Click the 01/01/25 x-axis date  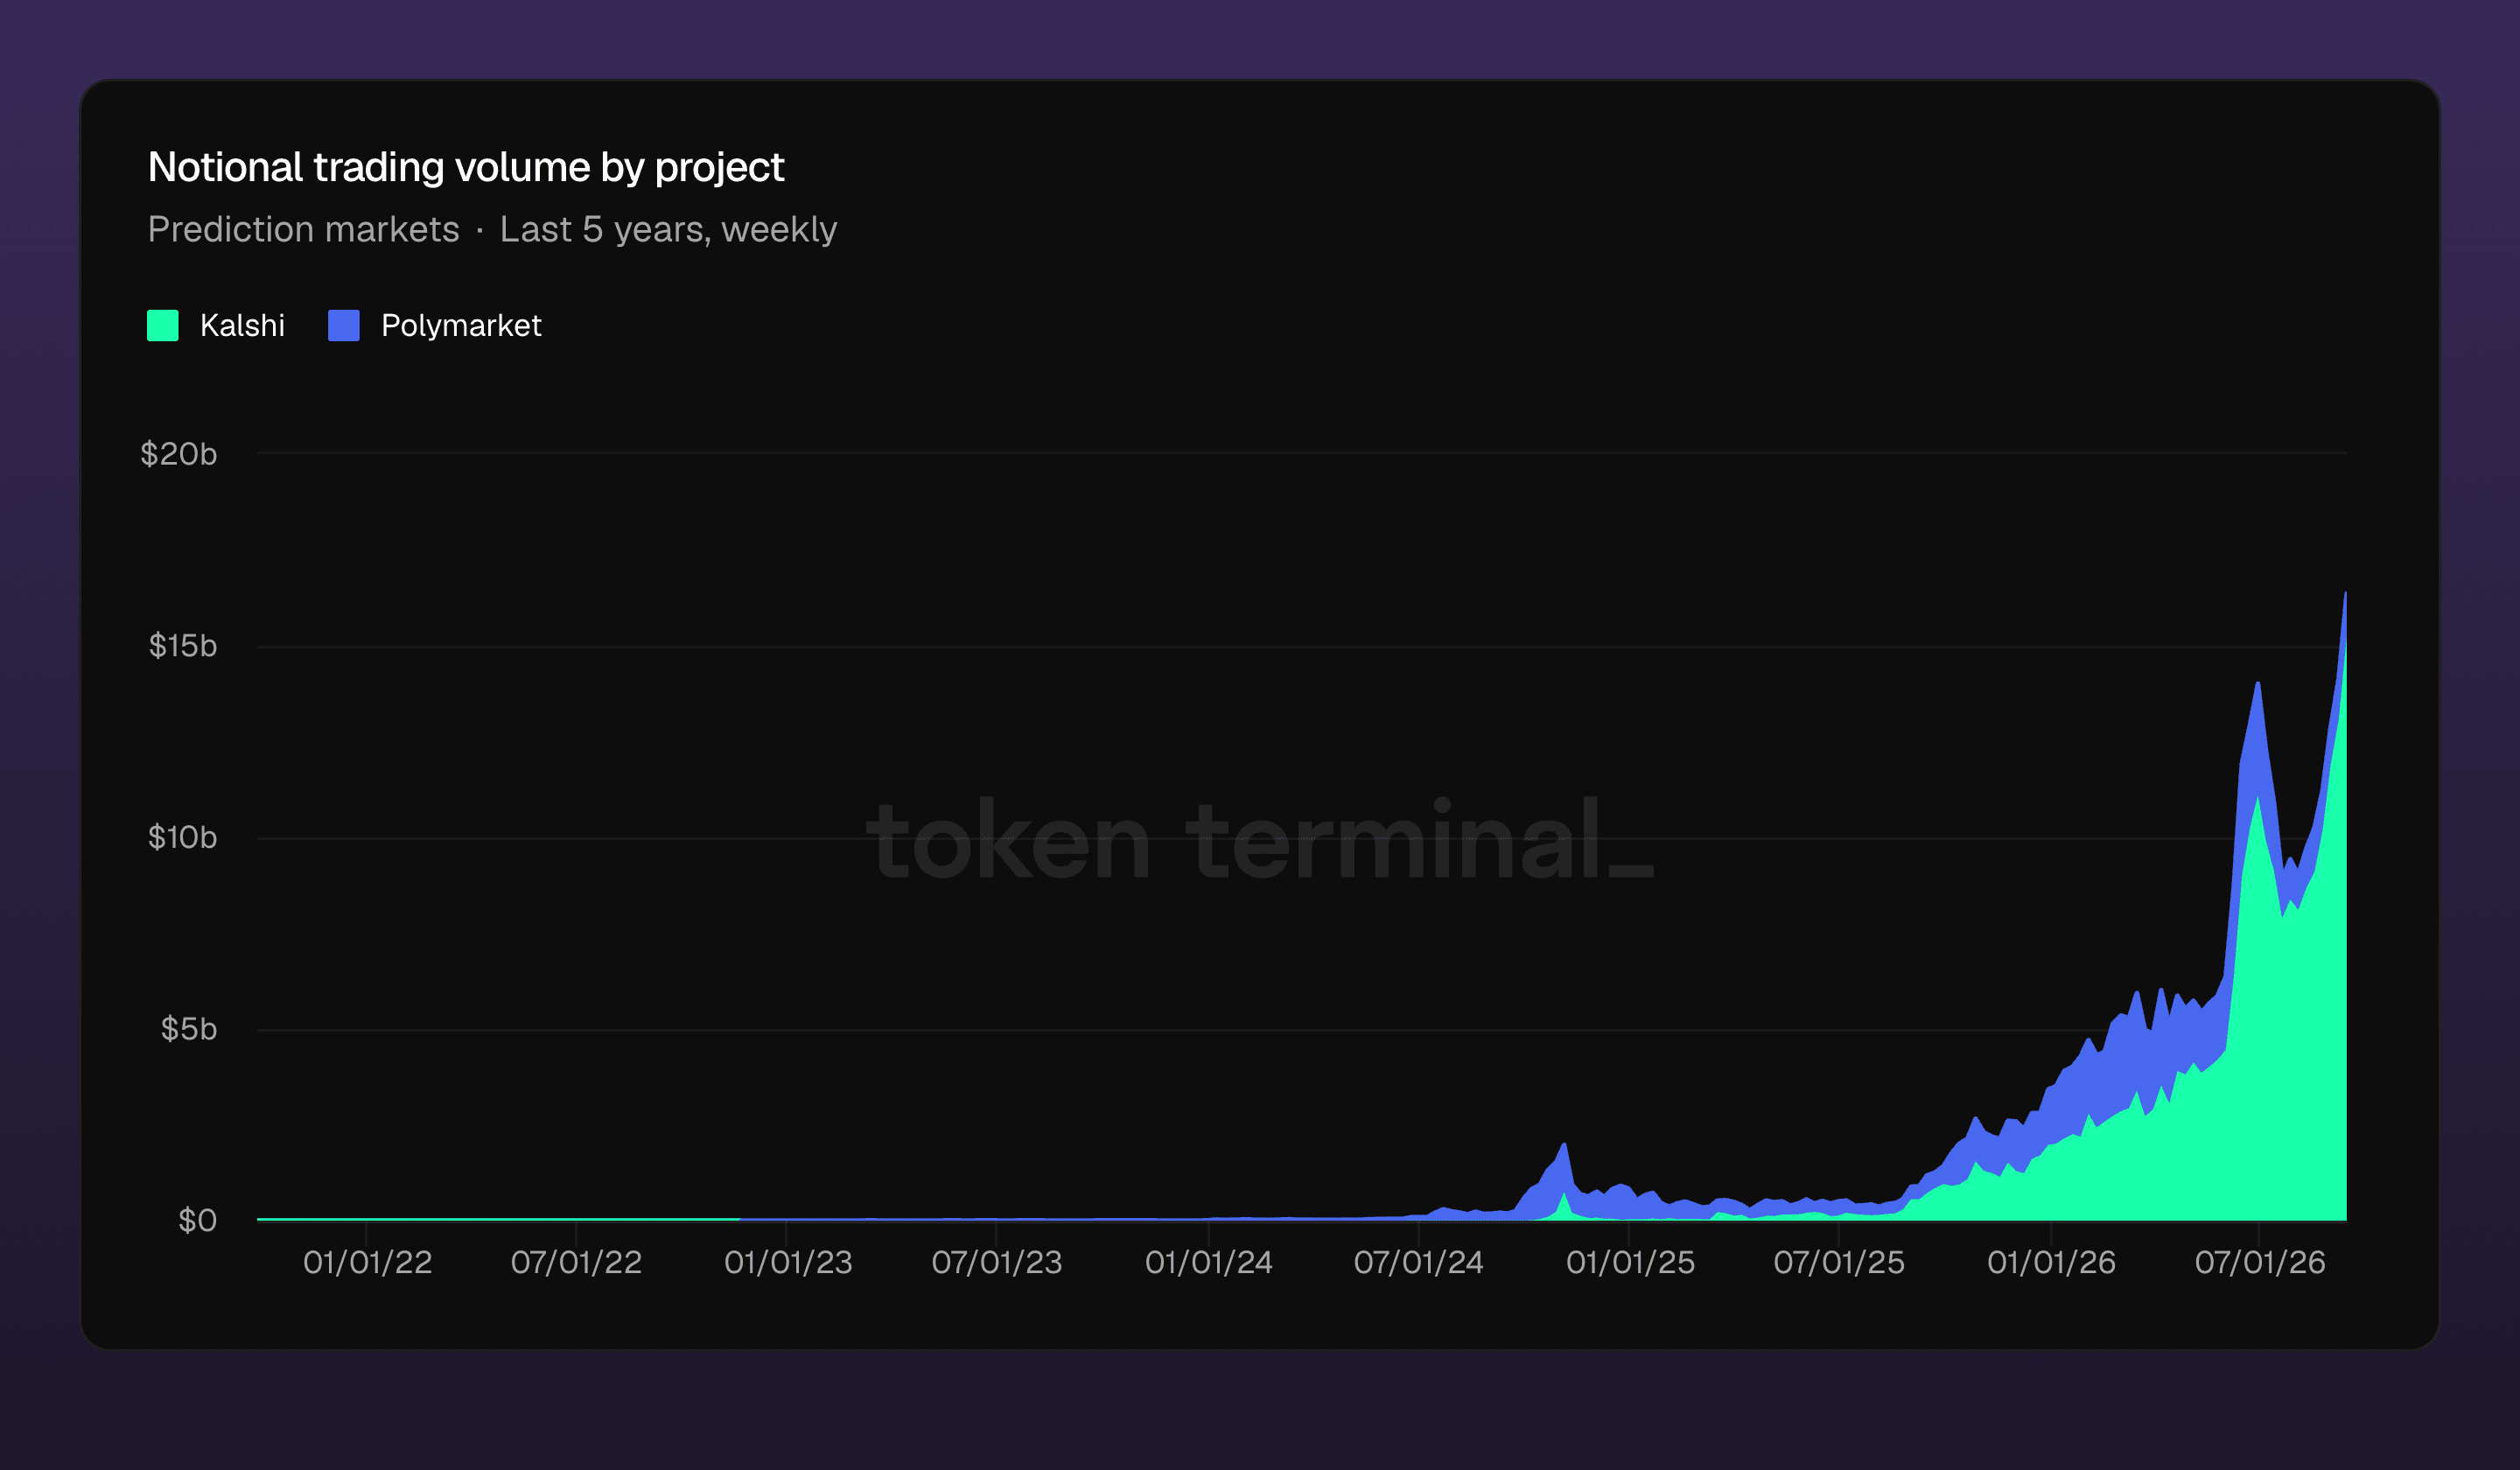point(1631,1262)
